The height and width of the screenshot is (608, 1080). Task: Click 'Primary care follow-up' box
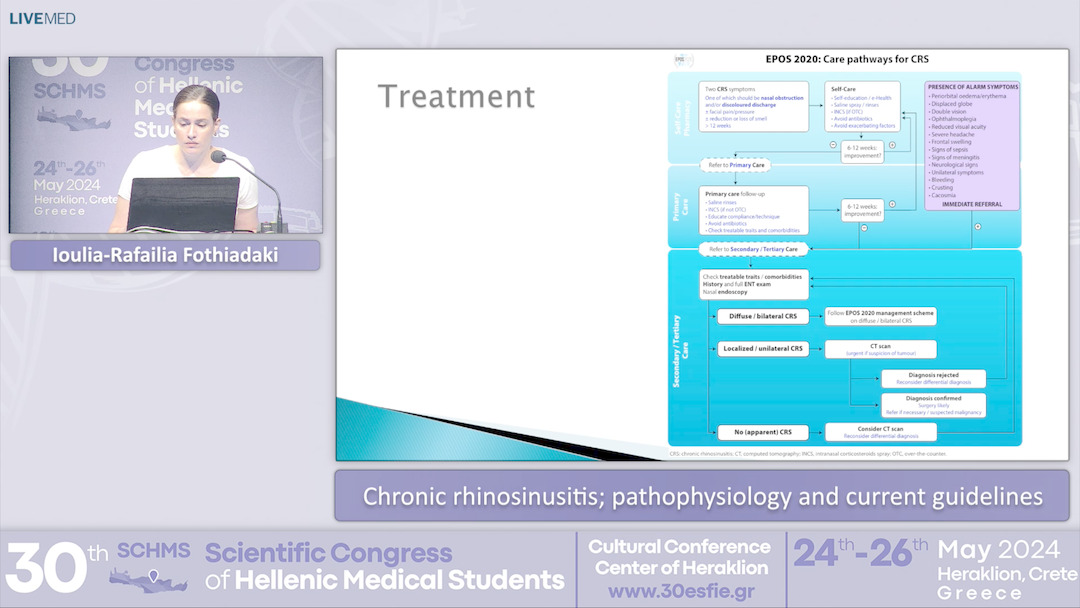click(x=754, y=211)
